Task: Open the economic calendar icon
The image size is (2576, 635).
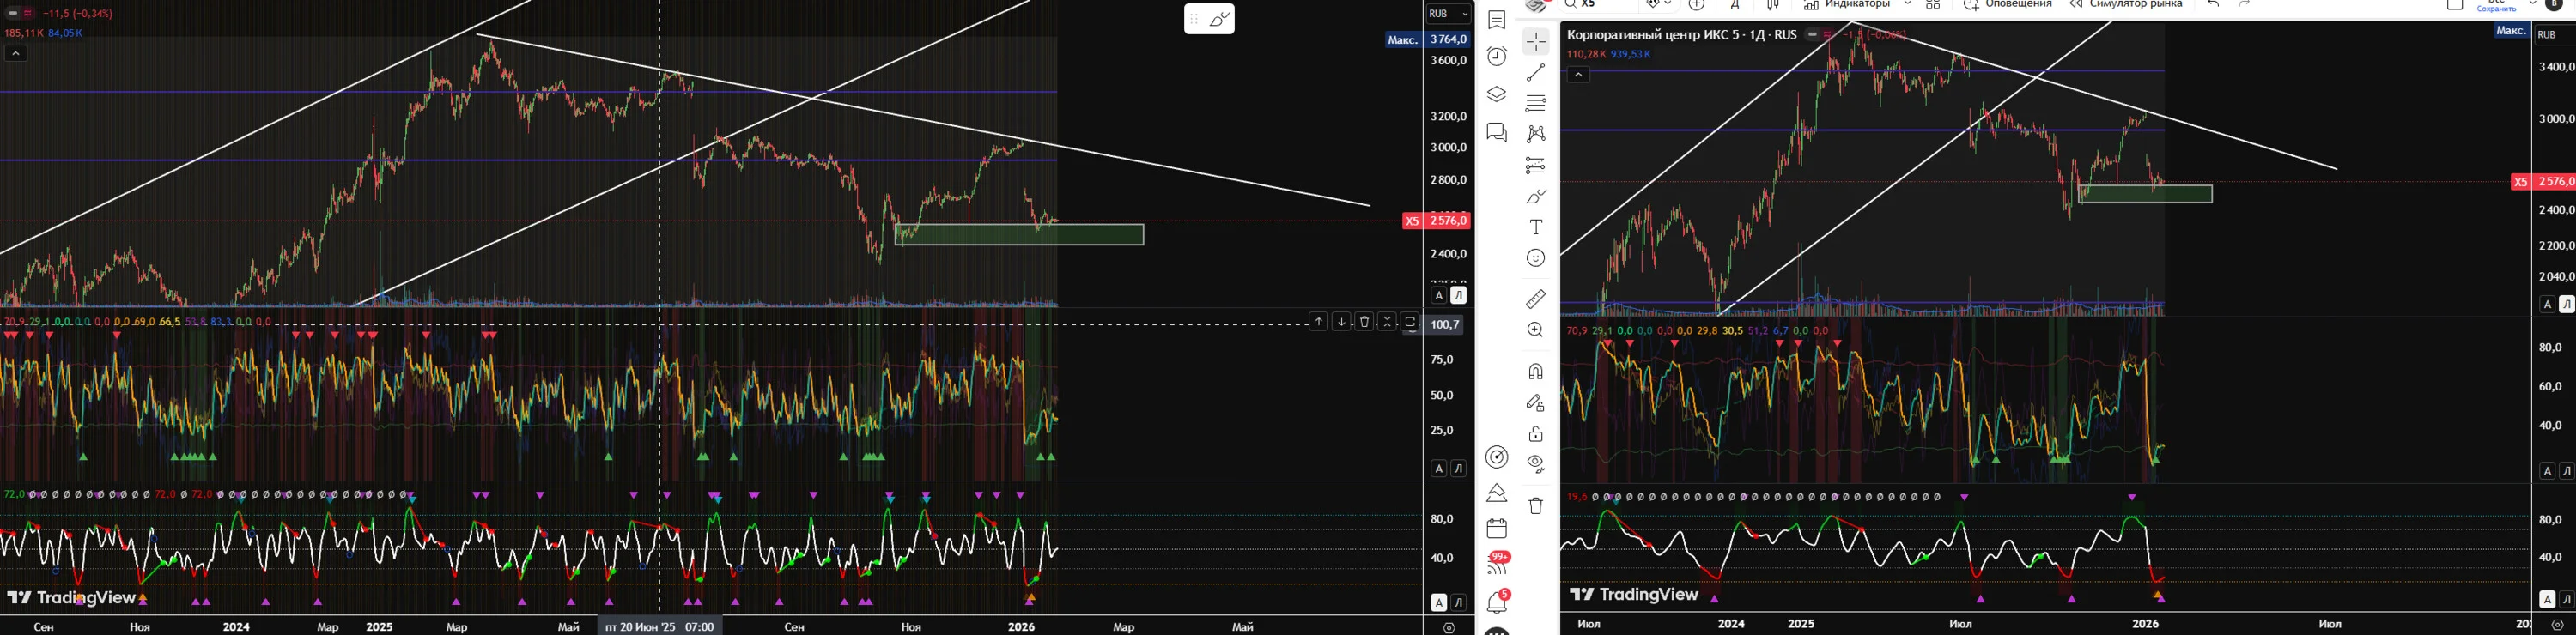Action: (1497, 528)
